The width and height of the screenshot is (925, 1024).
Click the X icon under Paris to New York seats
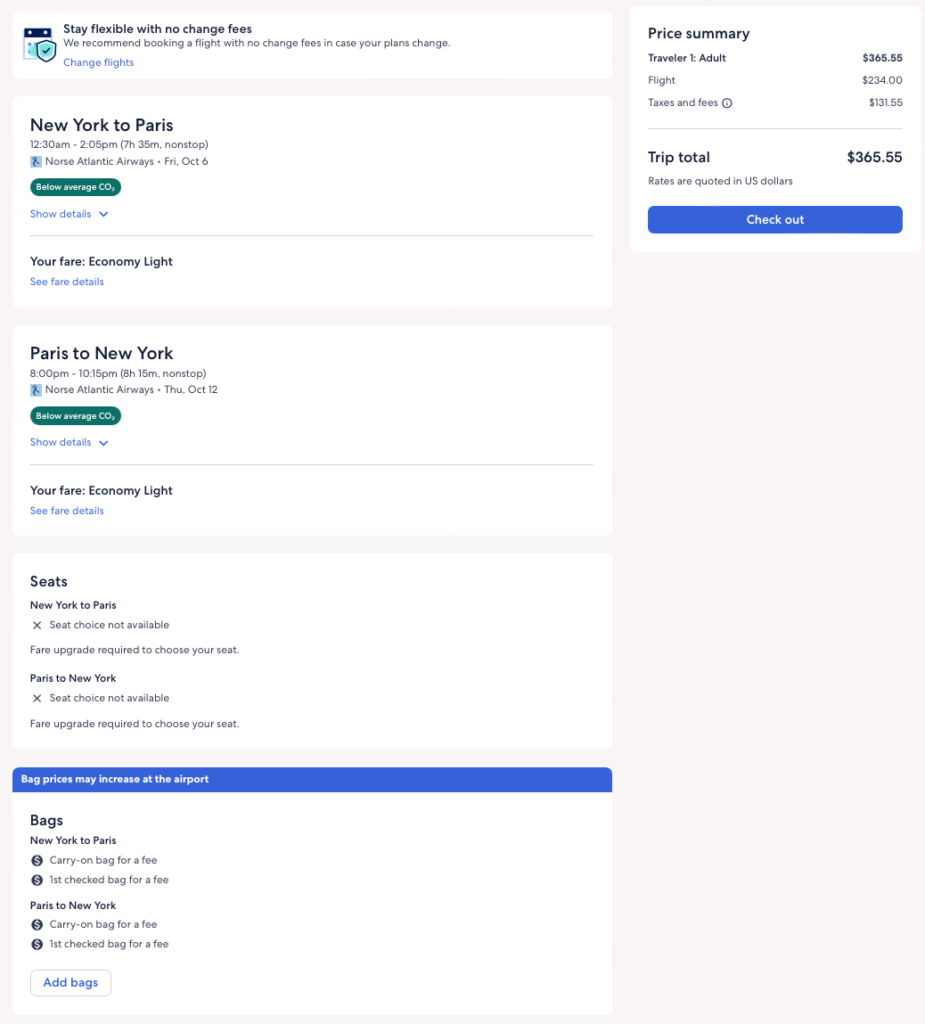point(37,698)
